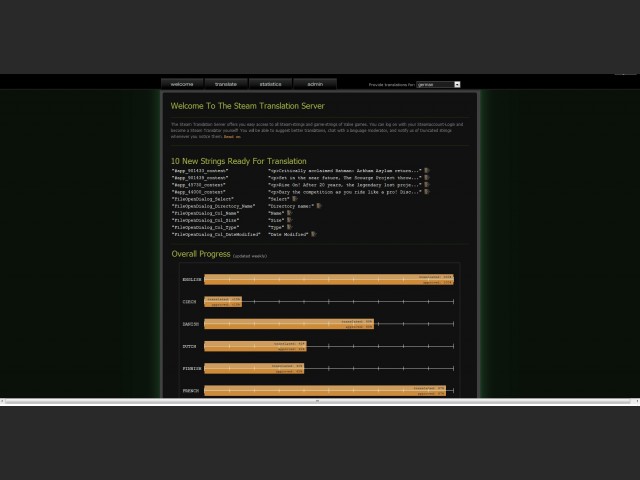The width and height of the screenshot is (640, 480).
Task: Click edit icon next to "Select" string
Action: click(x=294, y=199)
